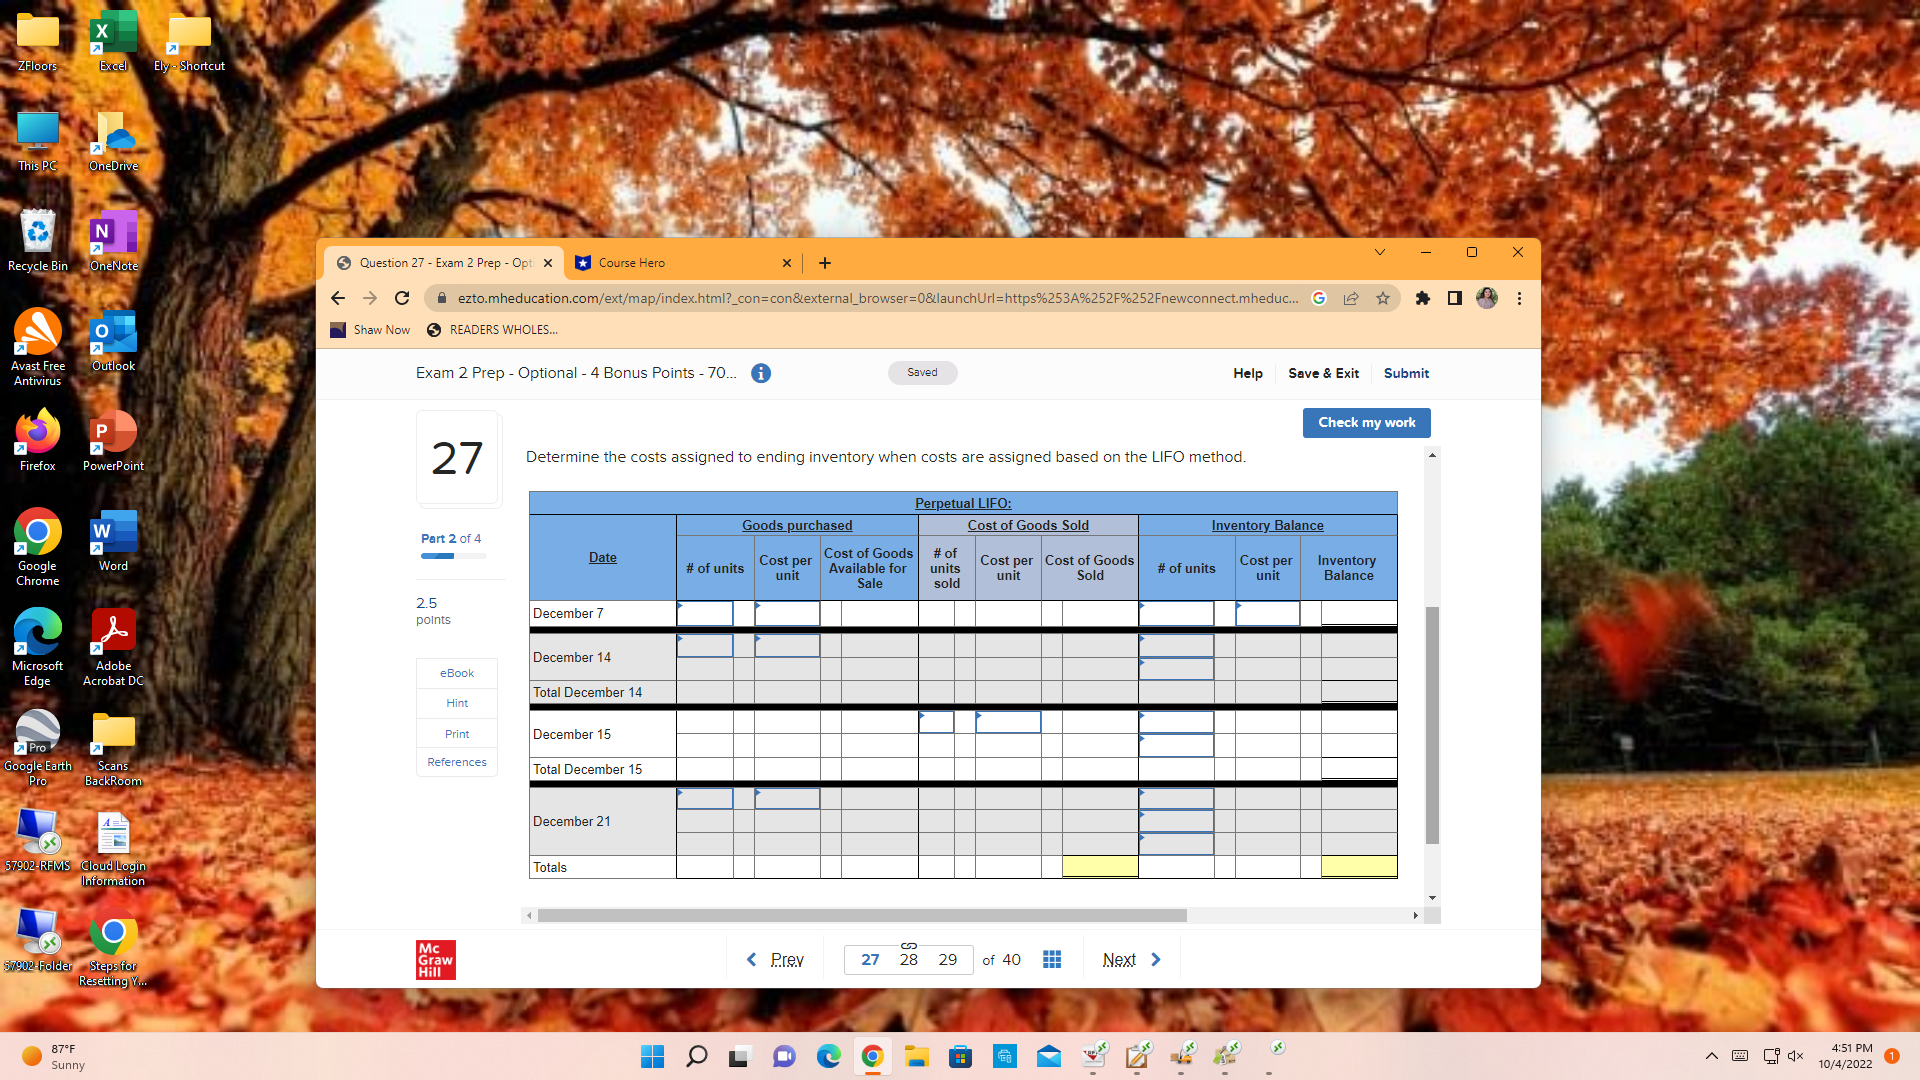Viewport: 1920px width, 1080px height.
Task: Click the browser profile avatar
Action: [1487, 298]
